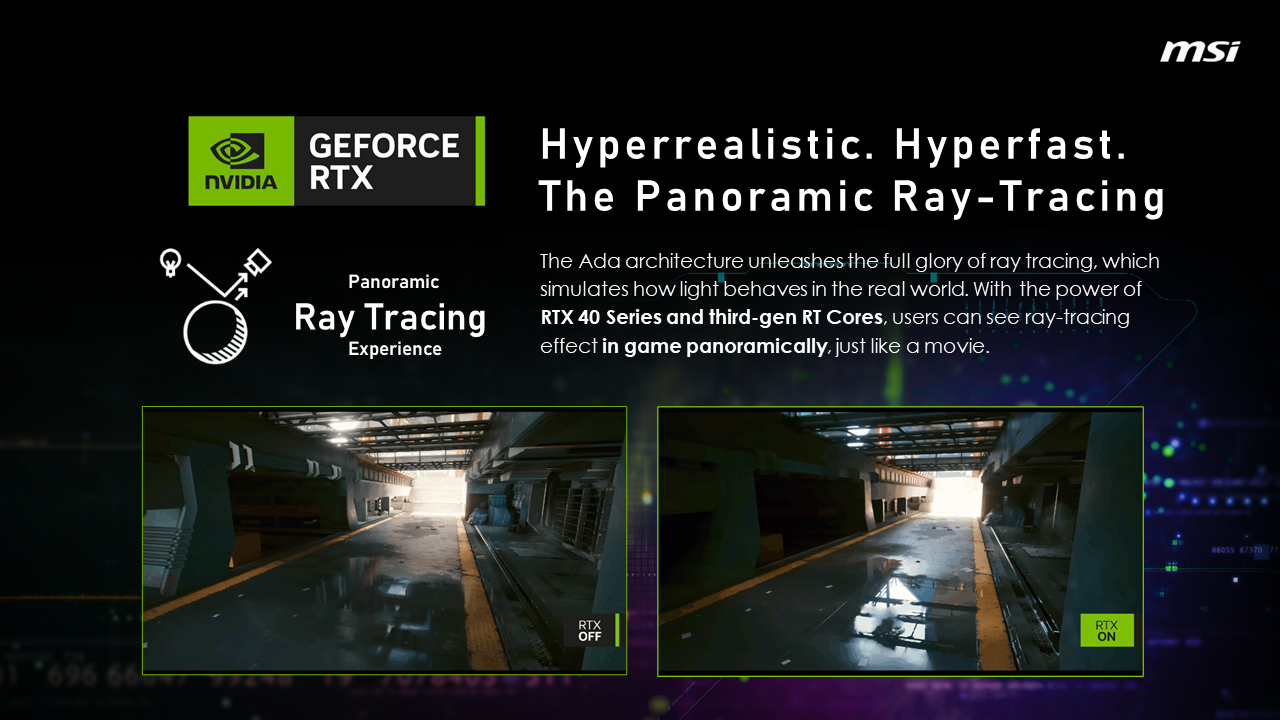Click the Ada architecture description paragraph
The height and width of the screenshot is (720, 1280).
(850, 304)
